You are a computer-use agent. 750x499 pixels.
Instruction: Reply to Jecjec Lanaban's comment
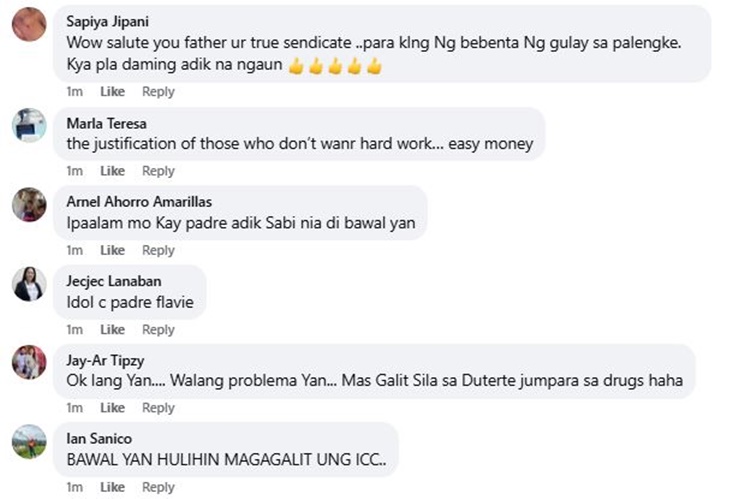(158, 330)
